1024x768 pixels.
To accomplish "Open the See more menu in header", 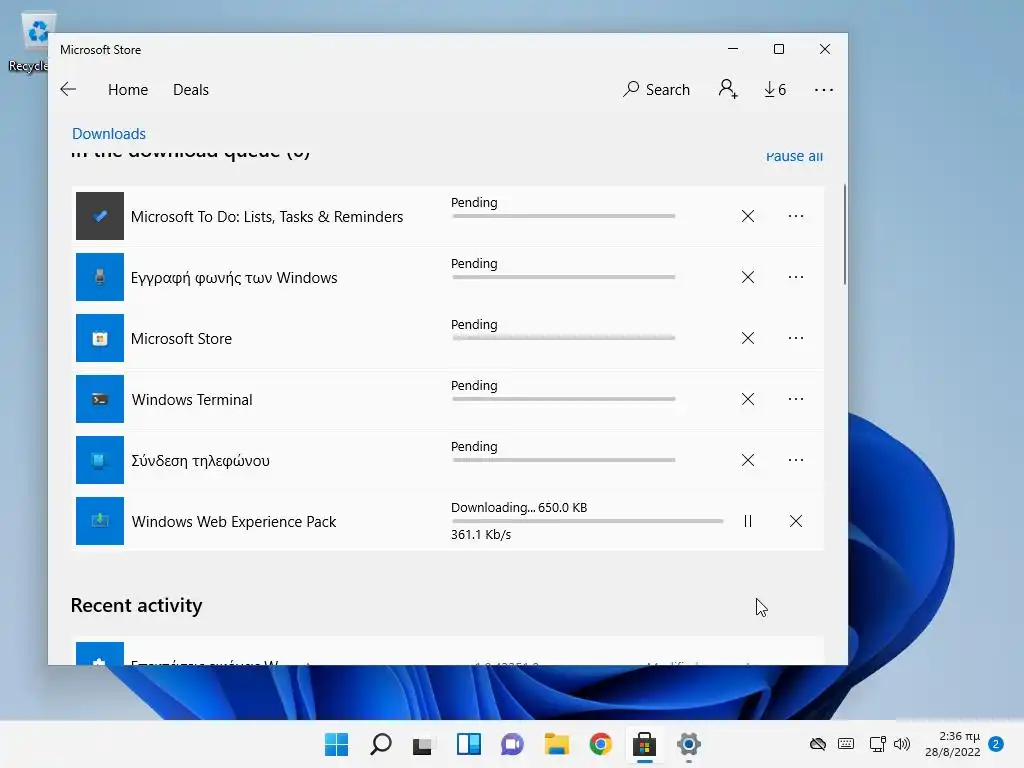I will click(x=824, y=90).
